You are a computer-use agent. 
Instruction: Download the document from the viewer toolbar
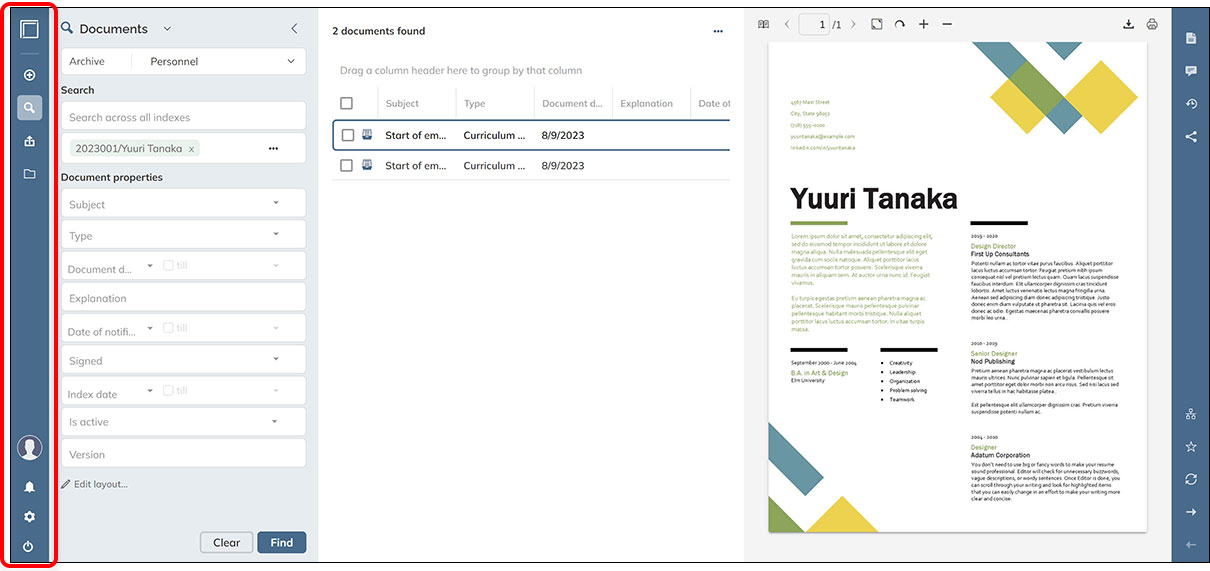click(1129, 25)
